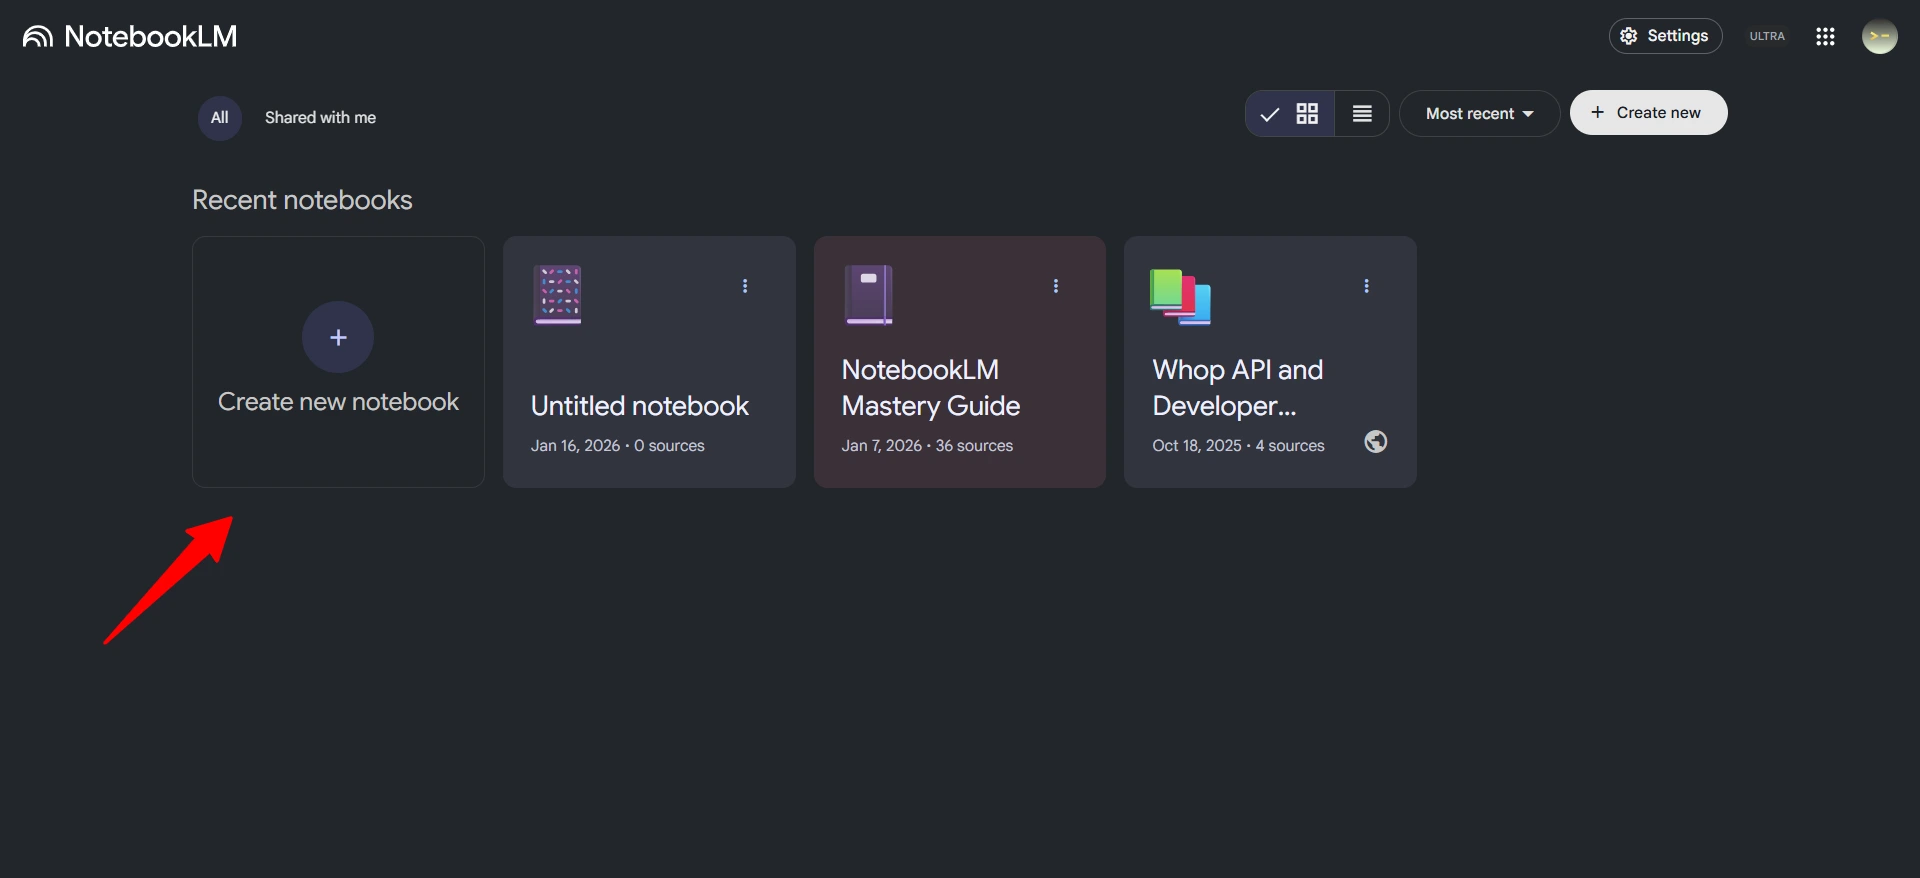Click Jan 16, 2026 · 0 sources text
The width and height of the screenshot is (1920, 878).
[x=618, y=446]
